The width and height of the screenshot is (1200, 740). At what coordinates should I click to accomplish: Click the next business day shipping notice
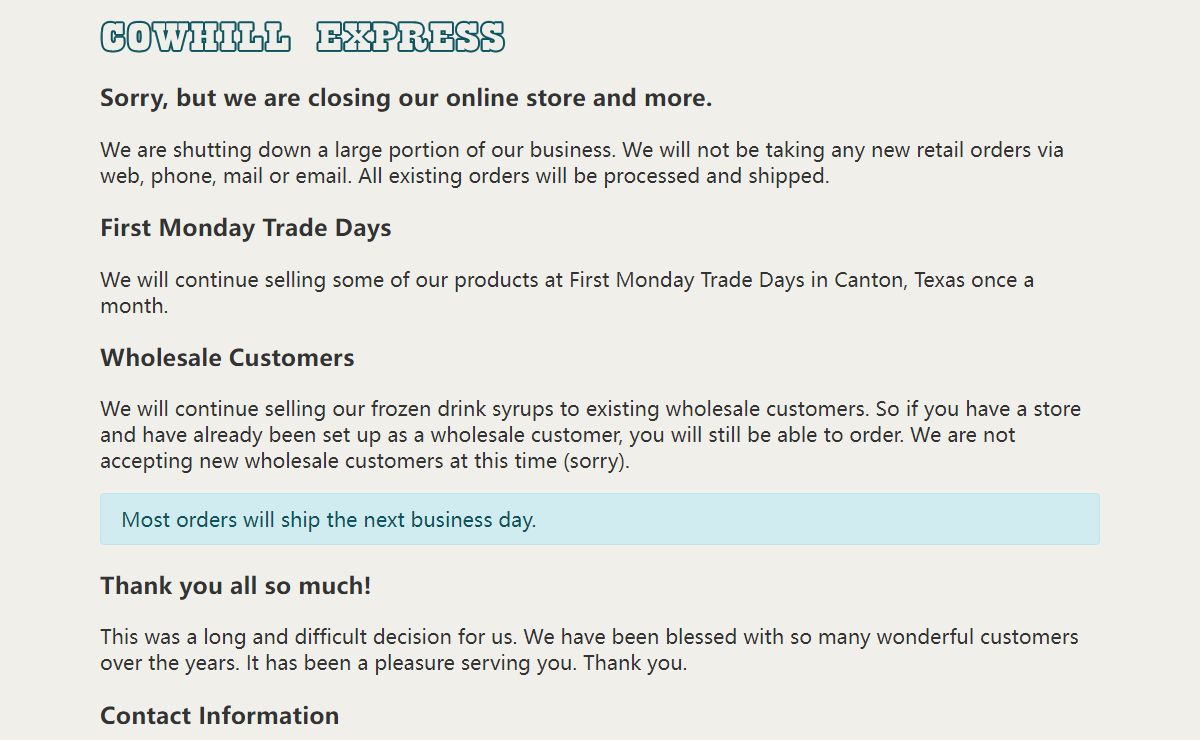[329, 520]
